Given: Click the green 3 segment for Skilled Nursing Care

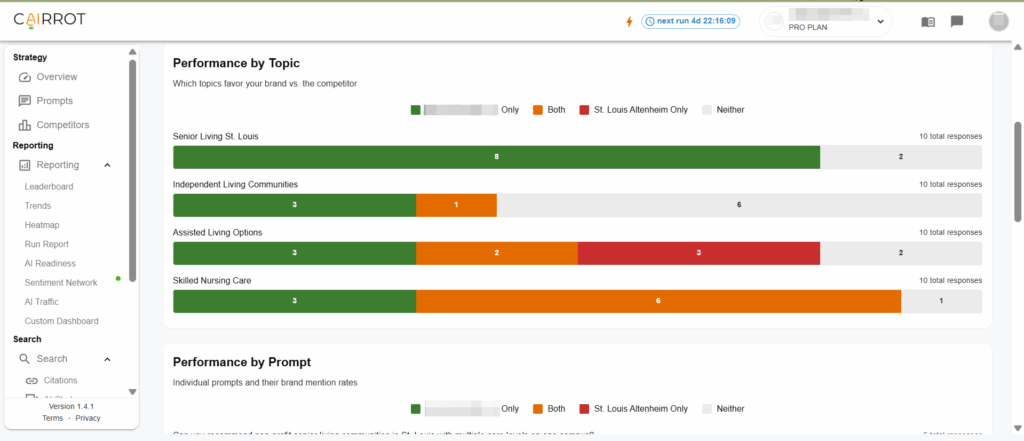Looking at the screenshot, I should (295, 301).
